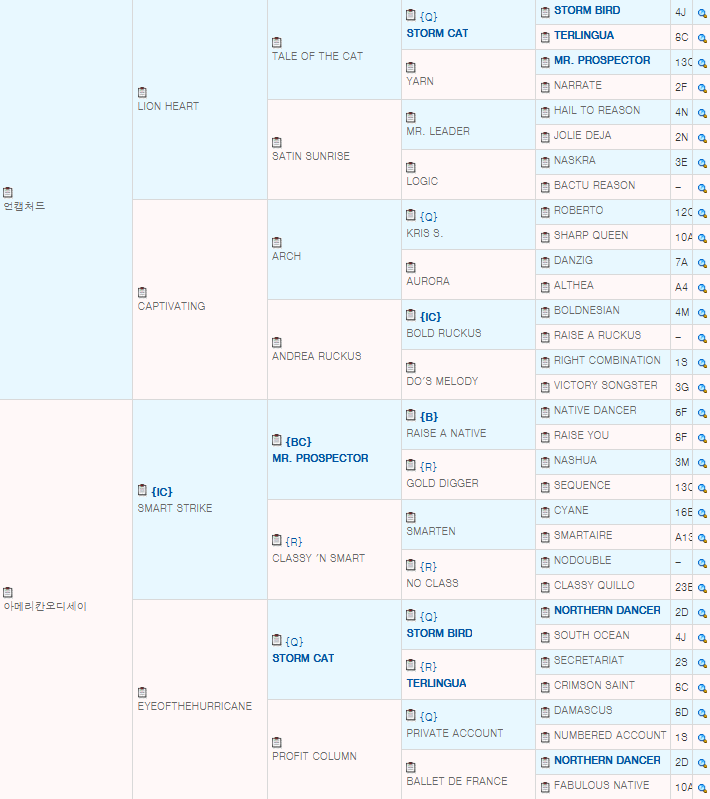This screenshot has height=799, width=710.
Task: Click the SATIN SUNRISE name
Action: [310, 157]
